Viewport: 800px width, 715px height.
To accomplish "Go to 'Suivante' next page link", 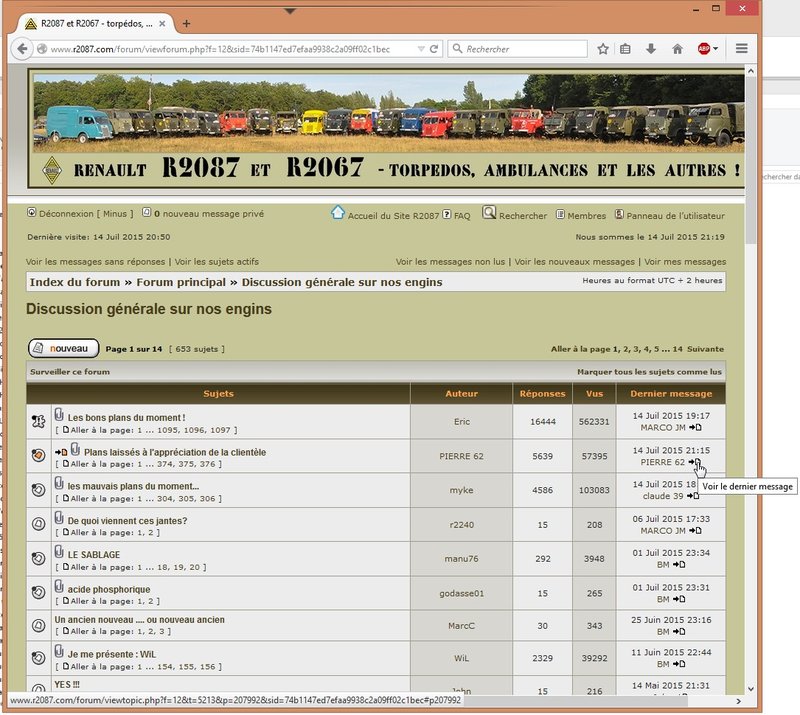I will coord(707,349).
